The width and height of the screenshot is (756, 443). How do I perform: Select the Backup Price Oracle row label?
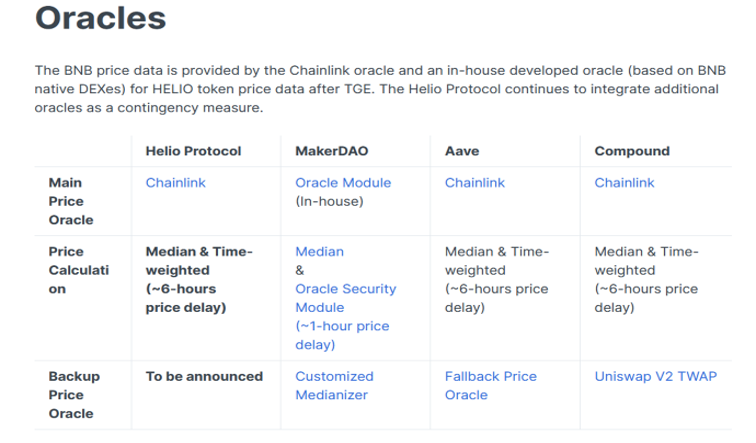point(71,395)
